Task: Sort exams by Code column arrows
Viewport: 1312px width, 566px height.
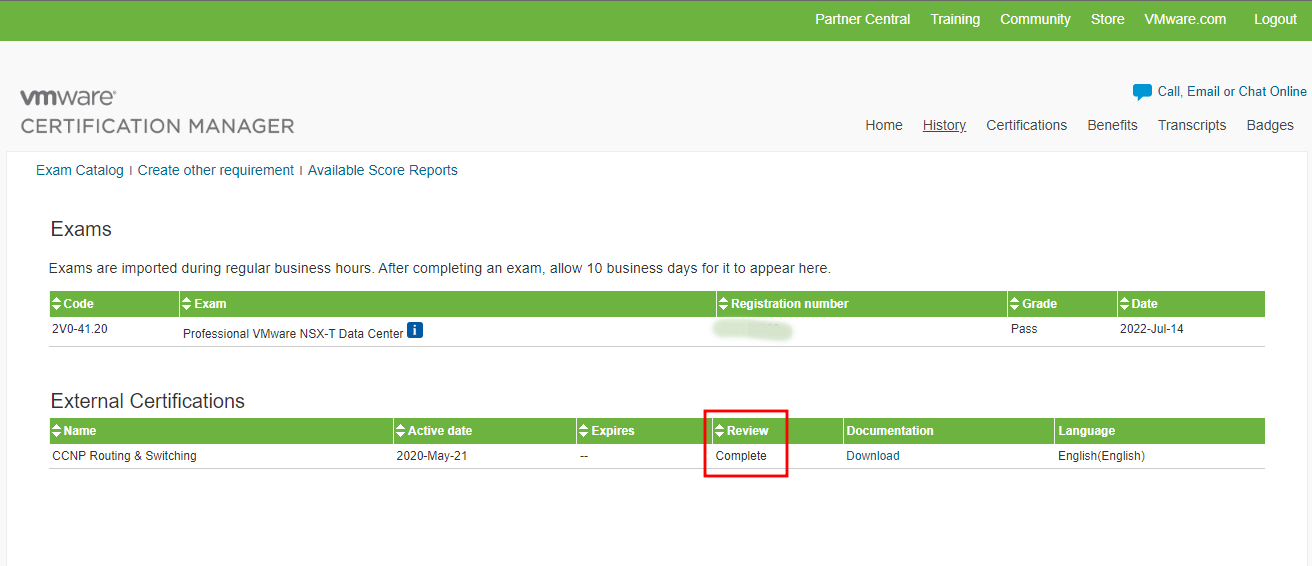Action: [x=57, y=304]
